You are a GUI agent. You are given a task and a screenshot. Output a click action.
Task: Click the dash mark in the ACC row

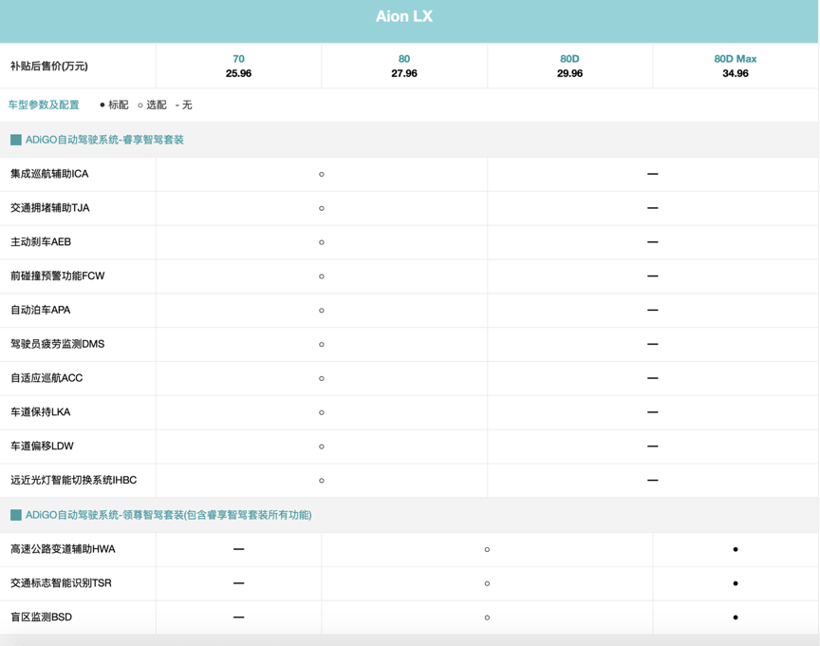tap(653, 378)
